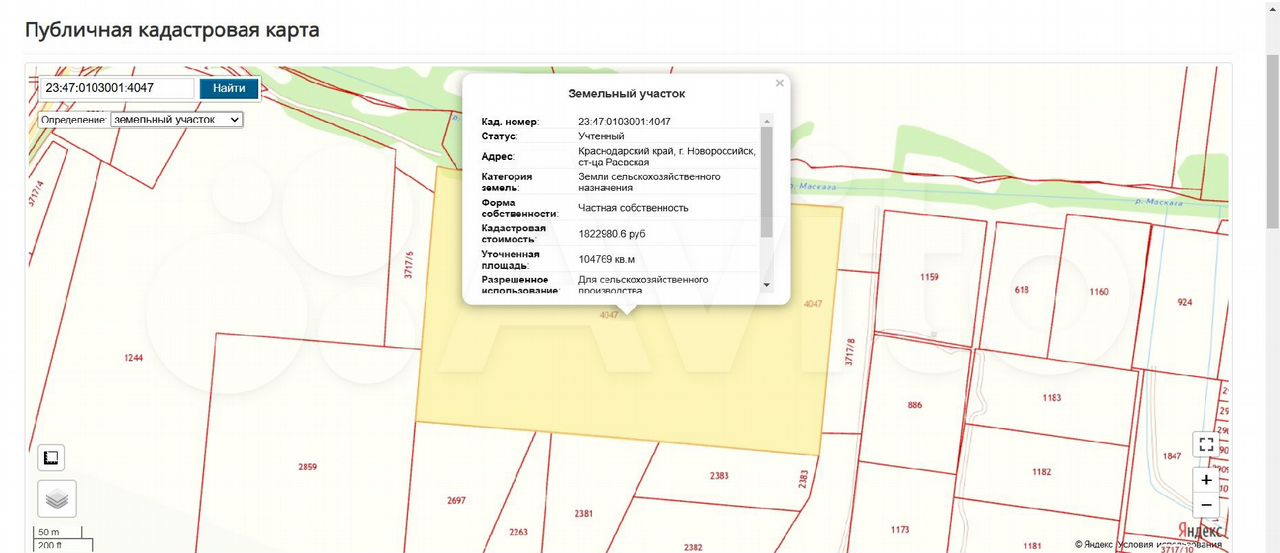This screenshot has height=553, width=1280.
Task: Click parcel 1183 on the map
Action: [1051, 397]
